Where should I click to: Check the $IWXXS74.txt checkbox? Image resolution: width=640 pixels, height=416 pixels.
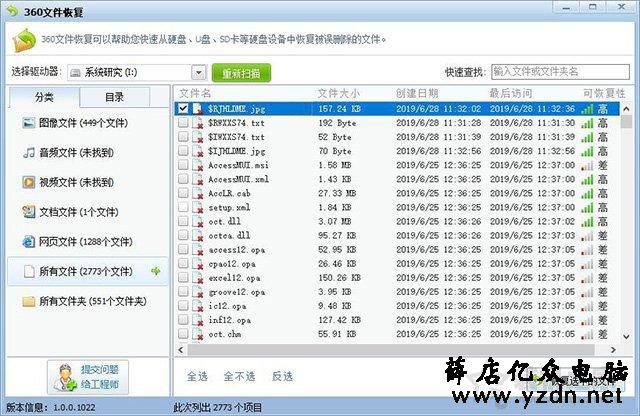pos(183,136)
